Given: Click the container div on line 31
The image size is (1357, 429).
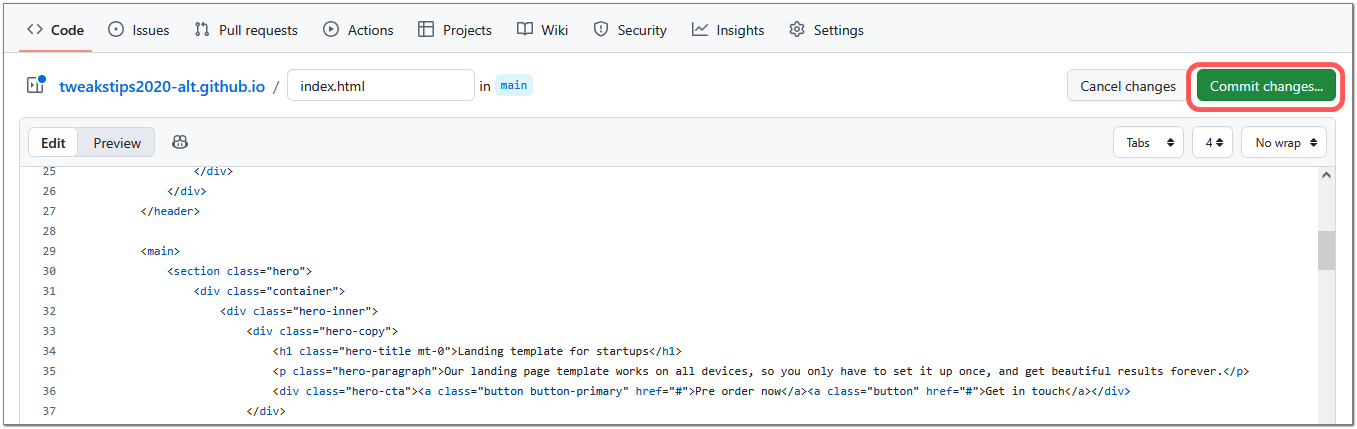Looking at the screenshot, I should point(269,291).
